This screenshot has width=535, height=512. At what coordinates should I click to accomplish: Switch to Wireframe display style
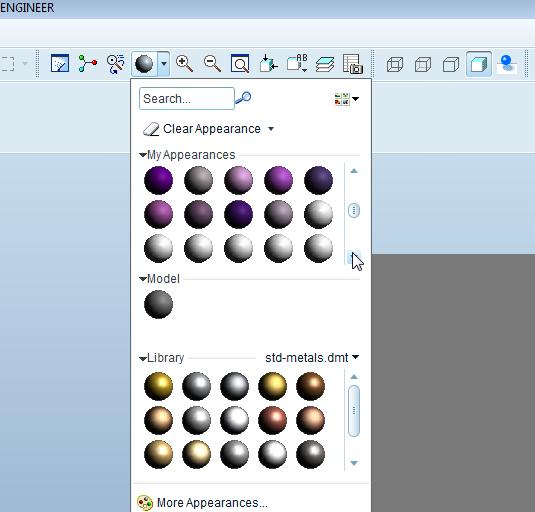(395, 64)
